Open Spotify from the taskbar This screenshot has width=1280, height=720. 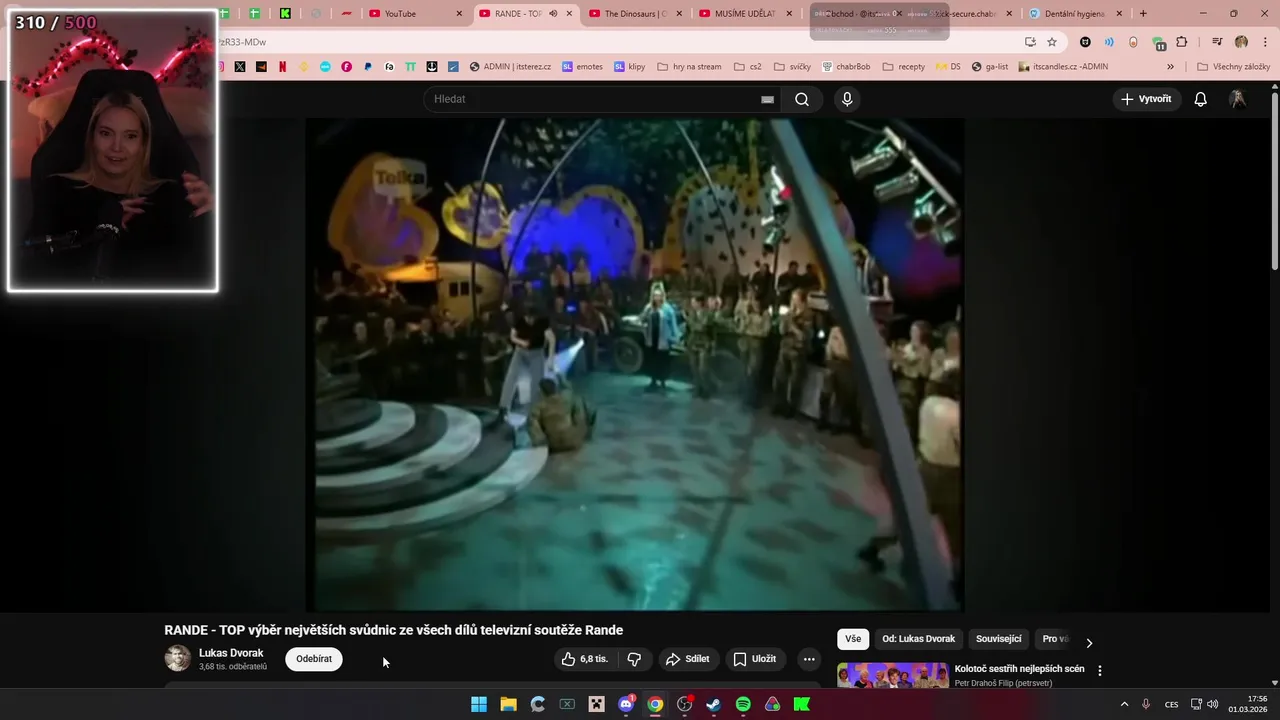tap(743, 704)
